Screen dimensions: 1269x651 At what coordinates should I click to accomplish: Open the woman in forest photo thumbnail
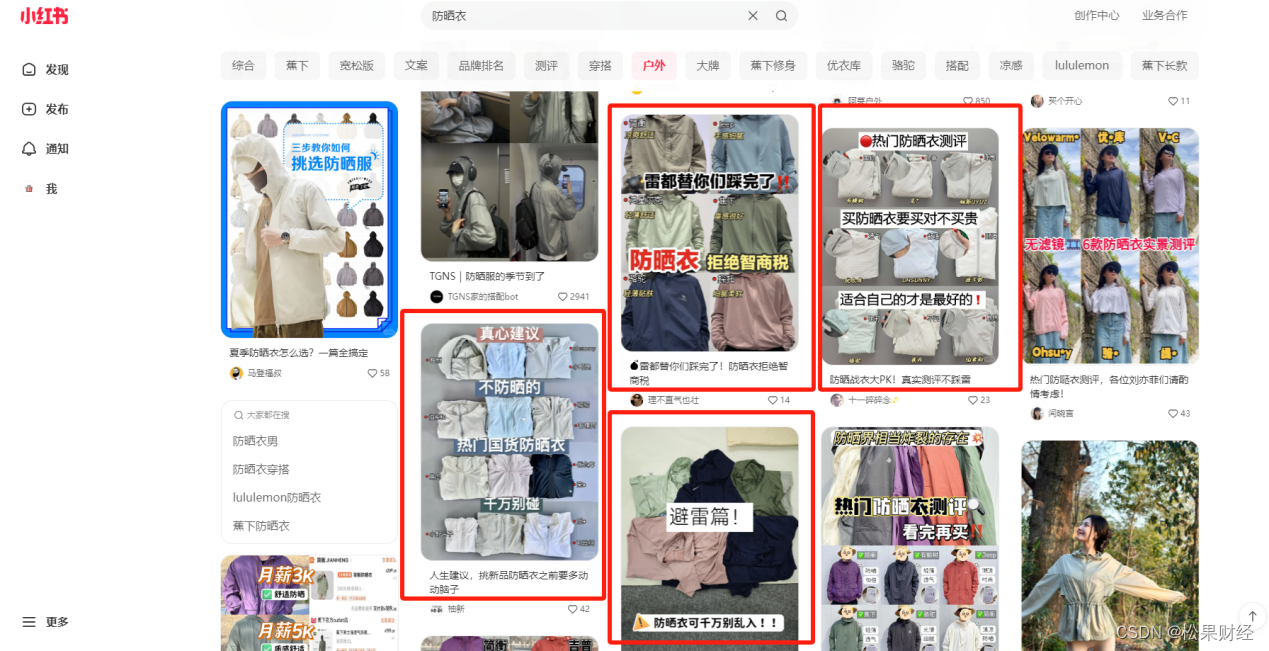[1110, 546]
